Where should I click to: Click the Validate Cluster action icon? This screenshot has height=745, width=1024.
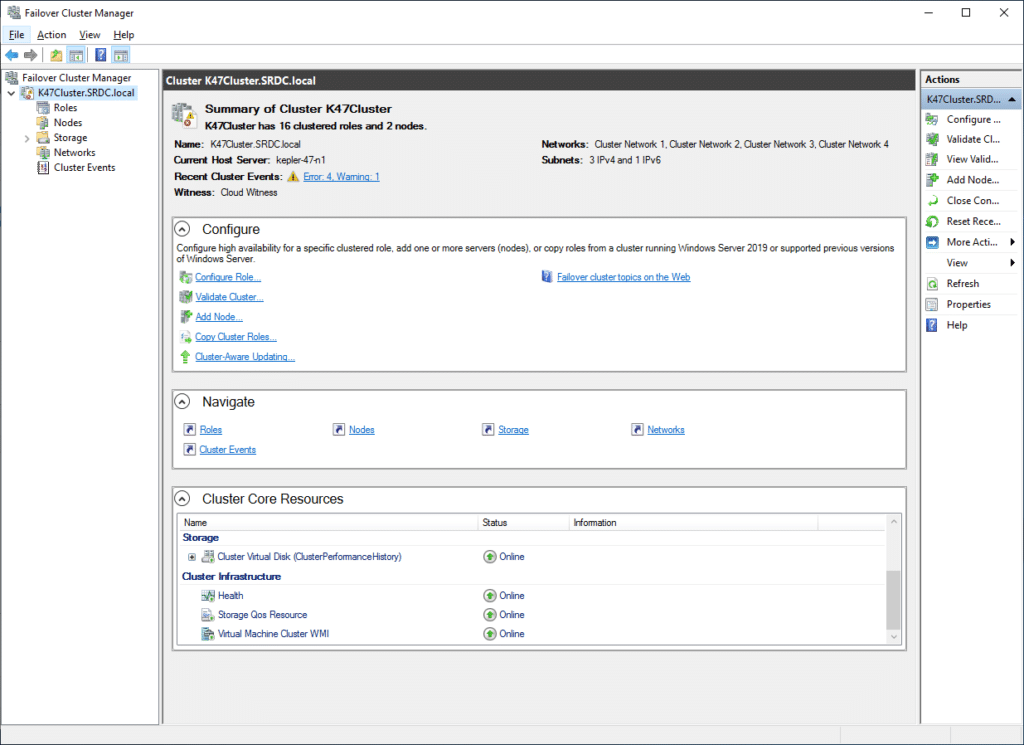(933, 139)
